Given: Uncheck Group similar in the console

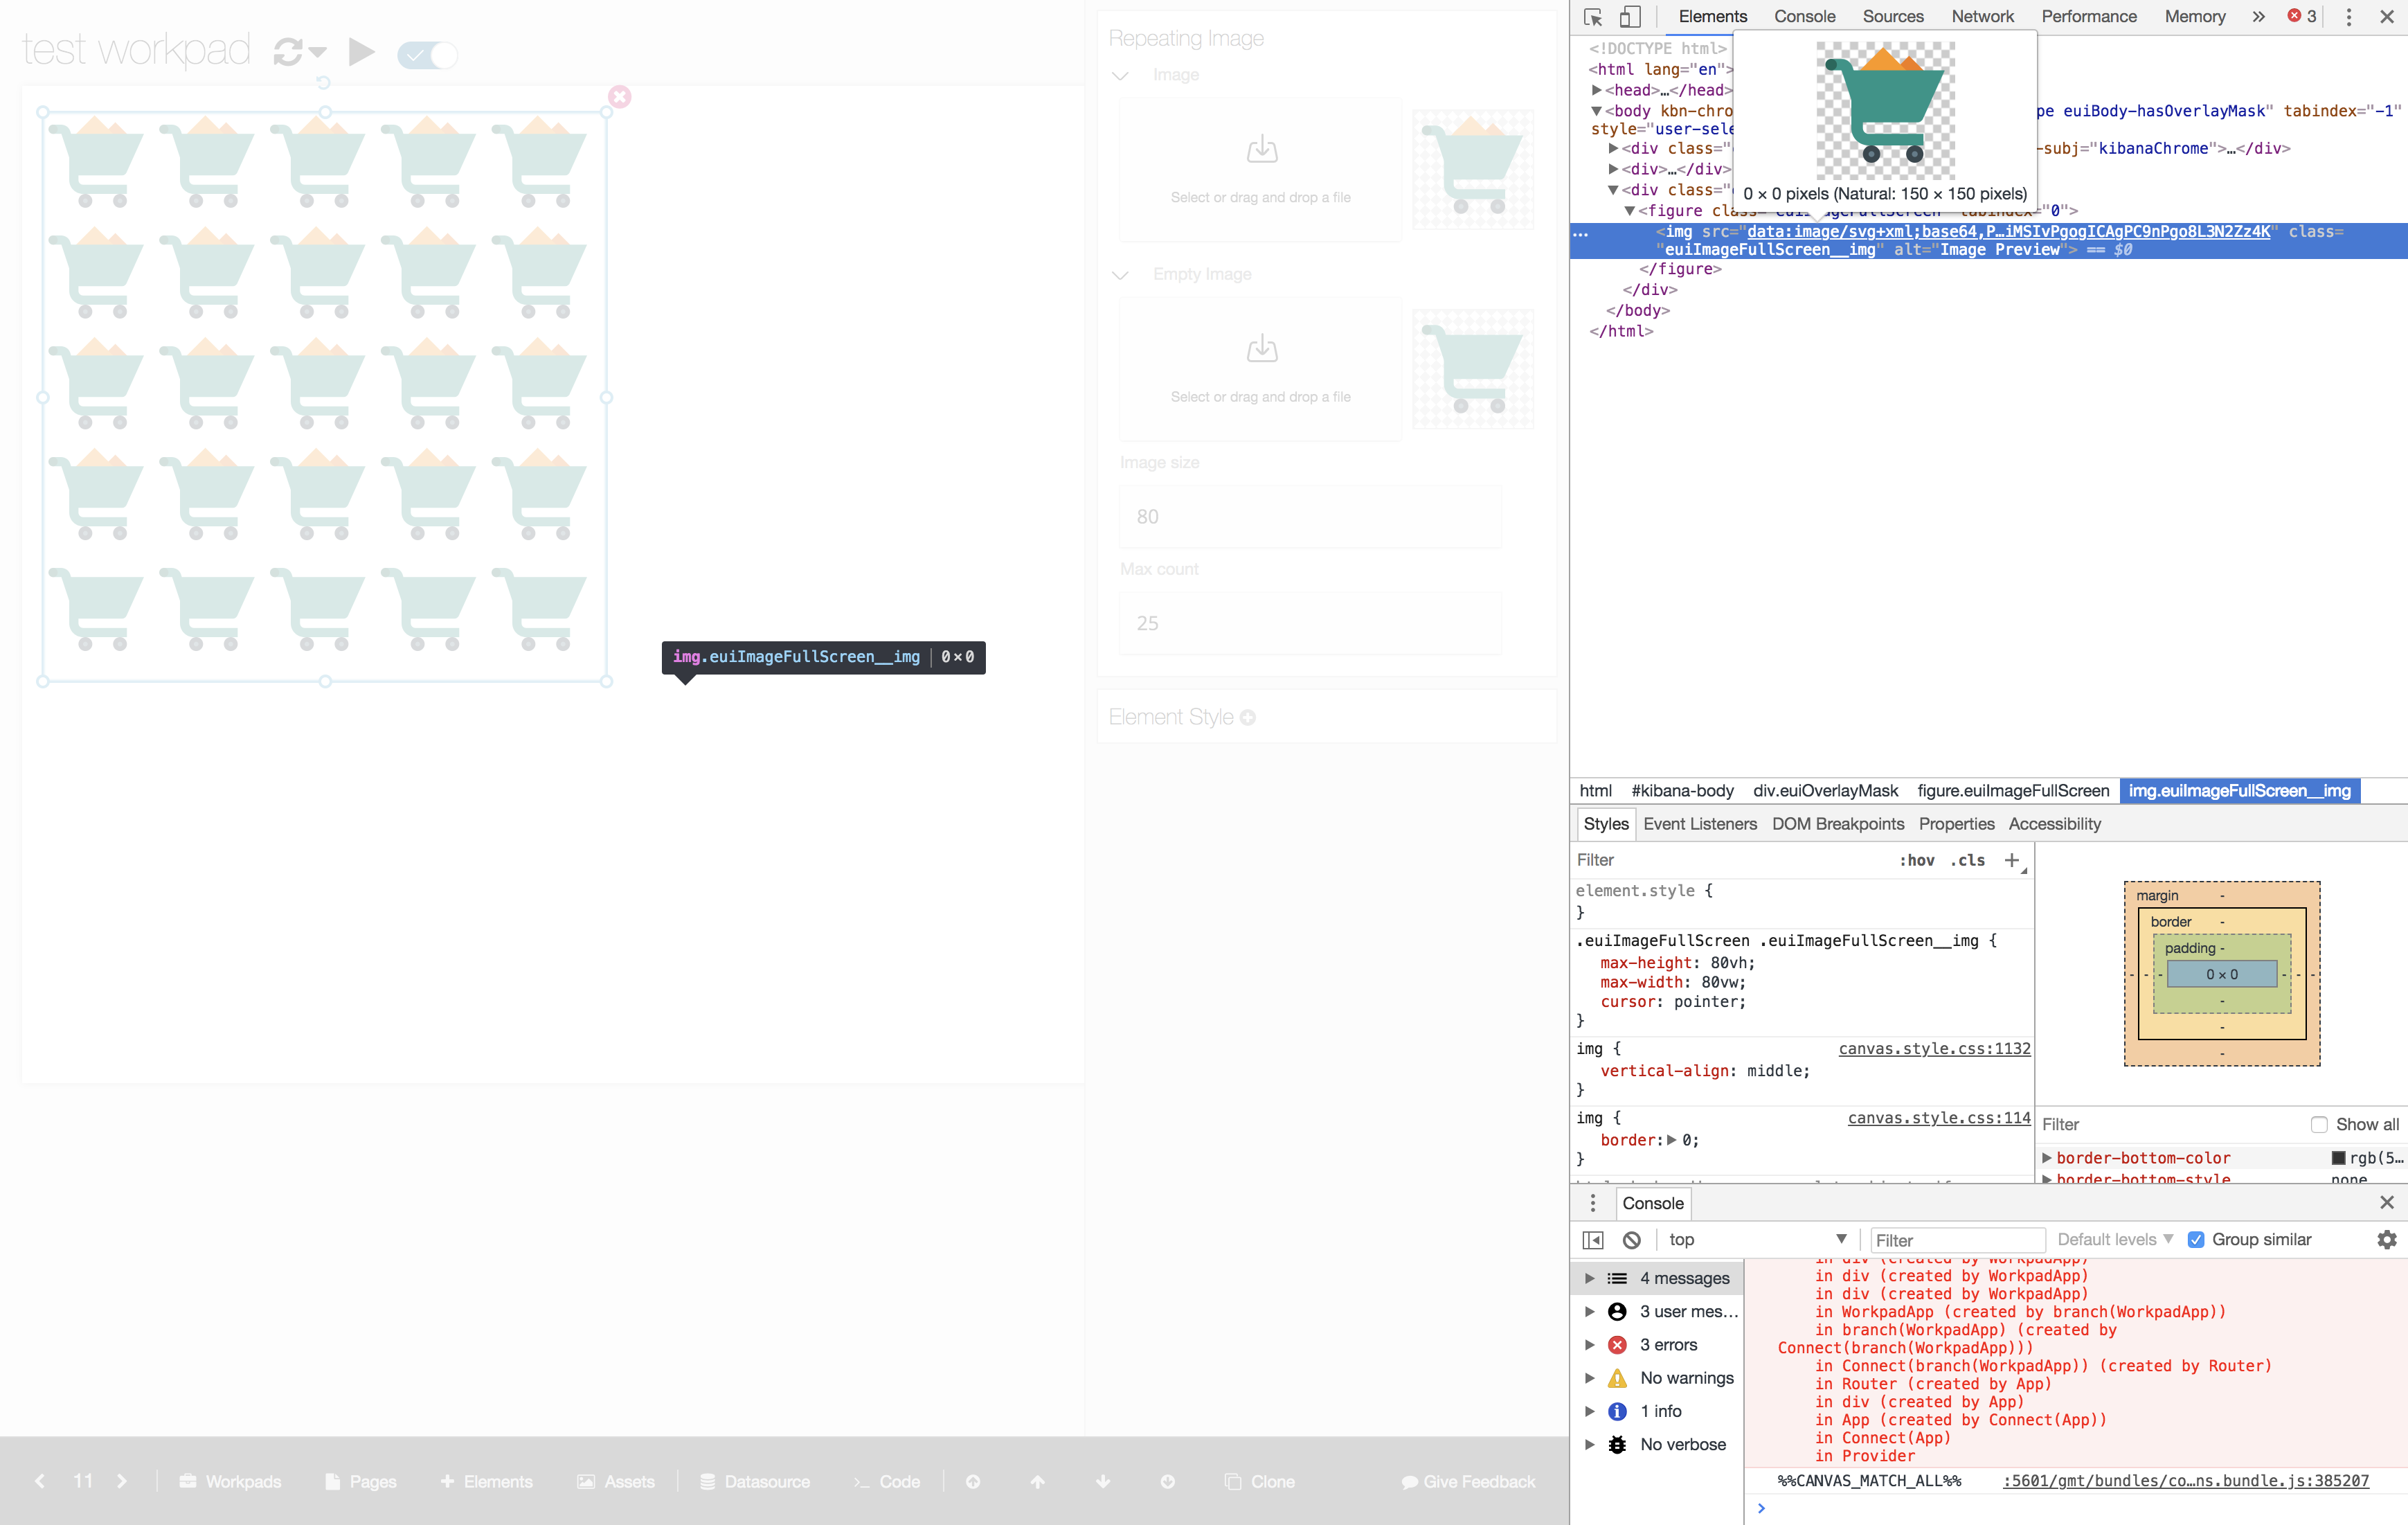Looking at the screenshot, I should point(2196,1239).
